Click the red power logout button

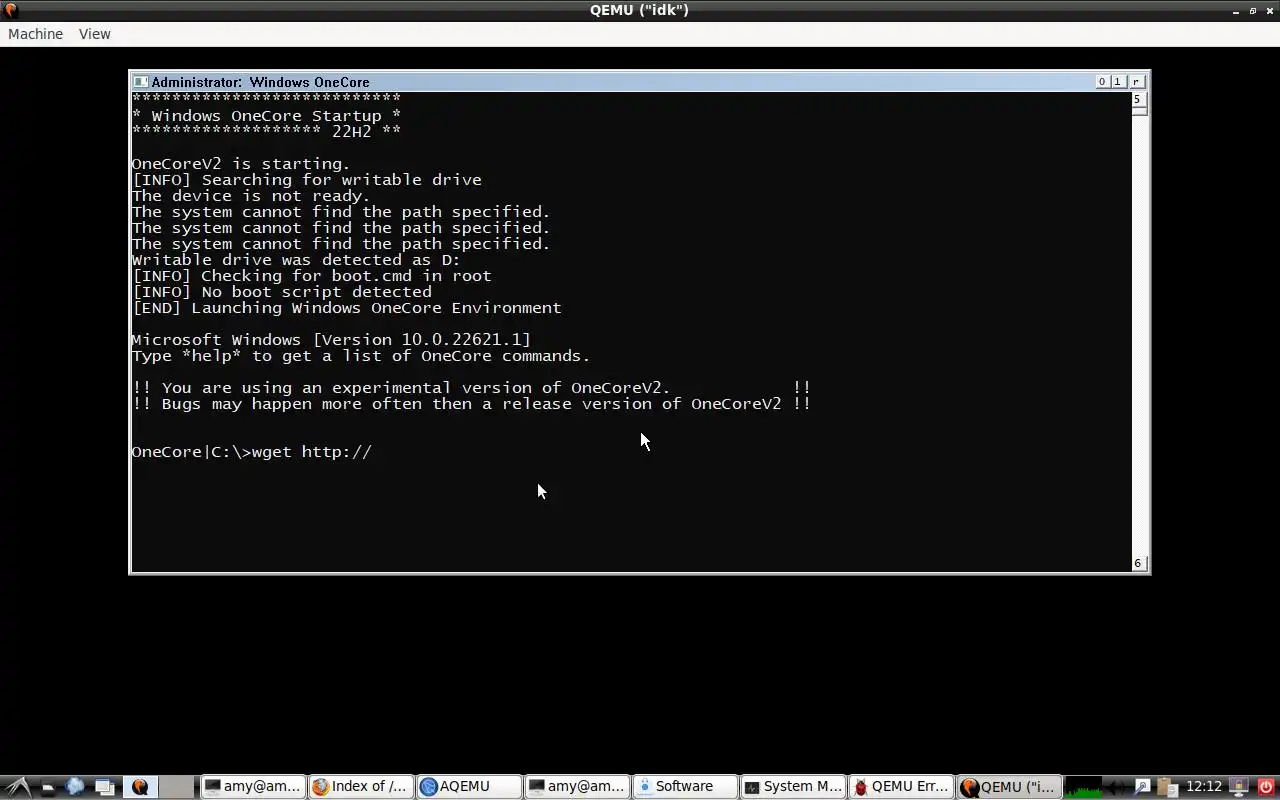coord(1266,787)
